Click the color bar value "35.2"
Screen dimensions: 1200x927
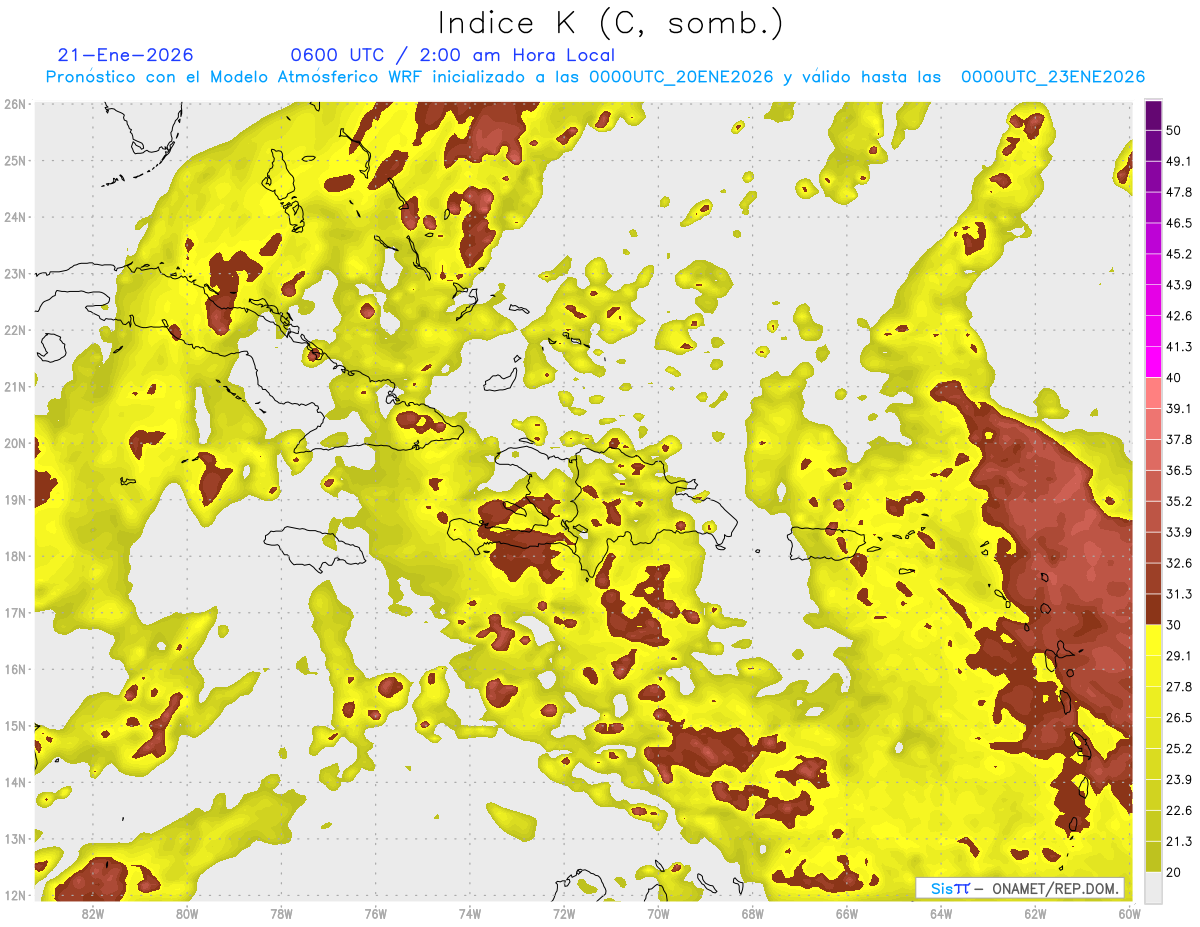tap(1179, 501)
